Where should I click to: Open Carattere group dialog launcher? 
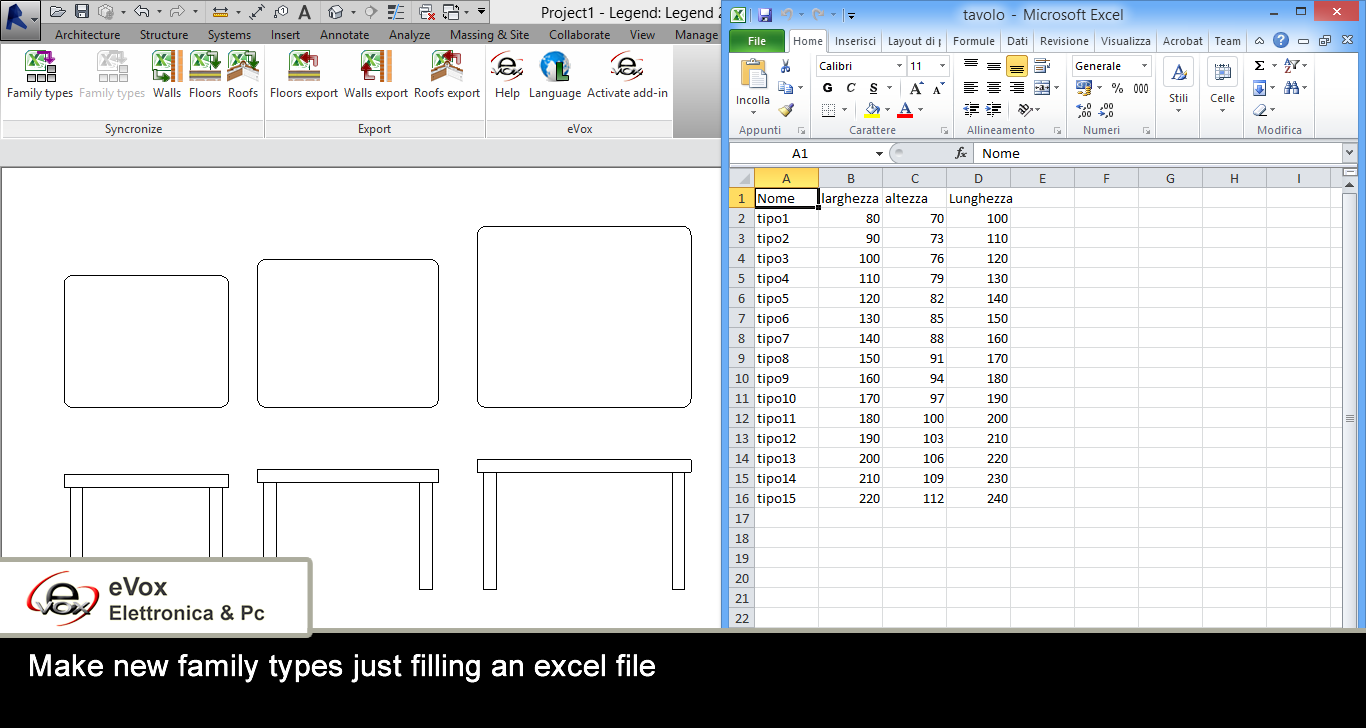tap(944, 131)
